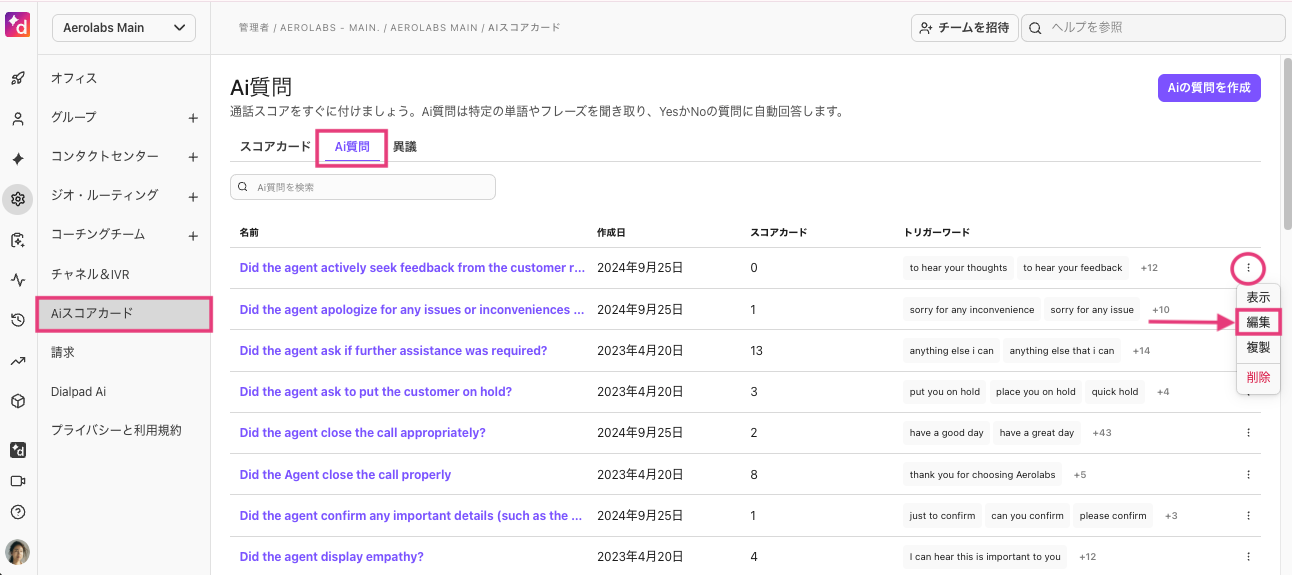The width and height of the screenshot is (1292, 575).
Task: Select 複製 from the context menu
Action: pos(1258,347)
